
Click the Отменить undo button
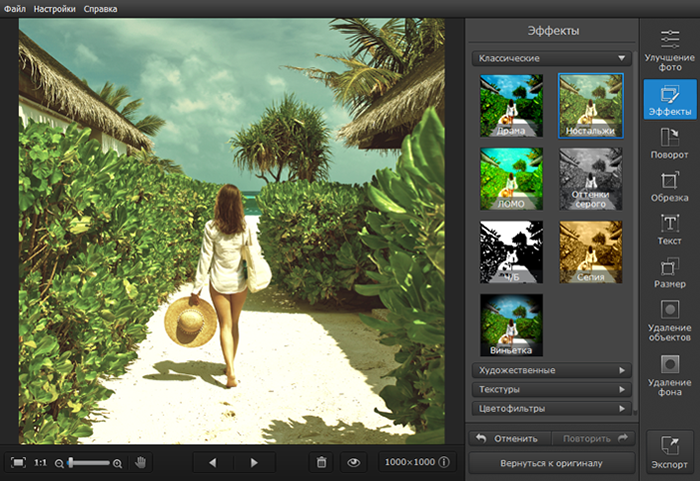(x=507, y=438)
